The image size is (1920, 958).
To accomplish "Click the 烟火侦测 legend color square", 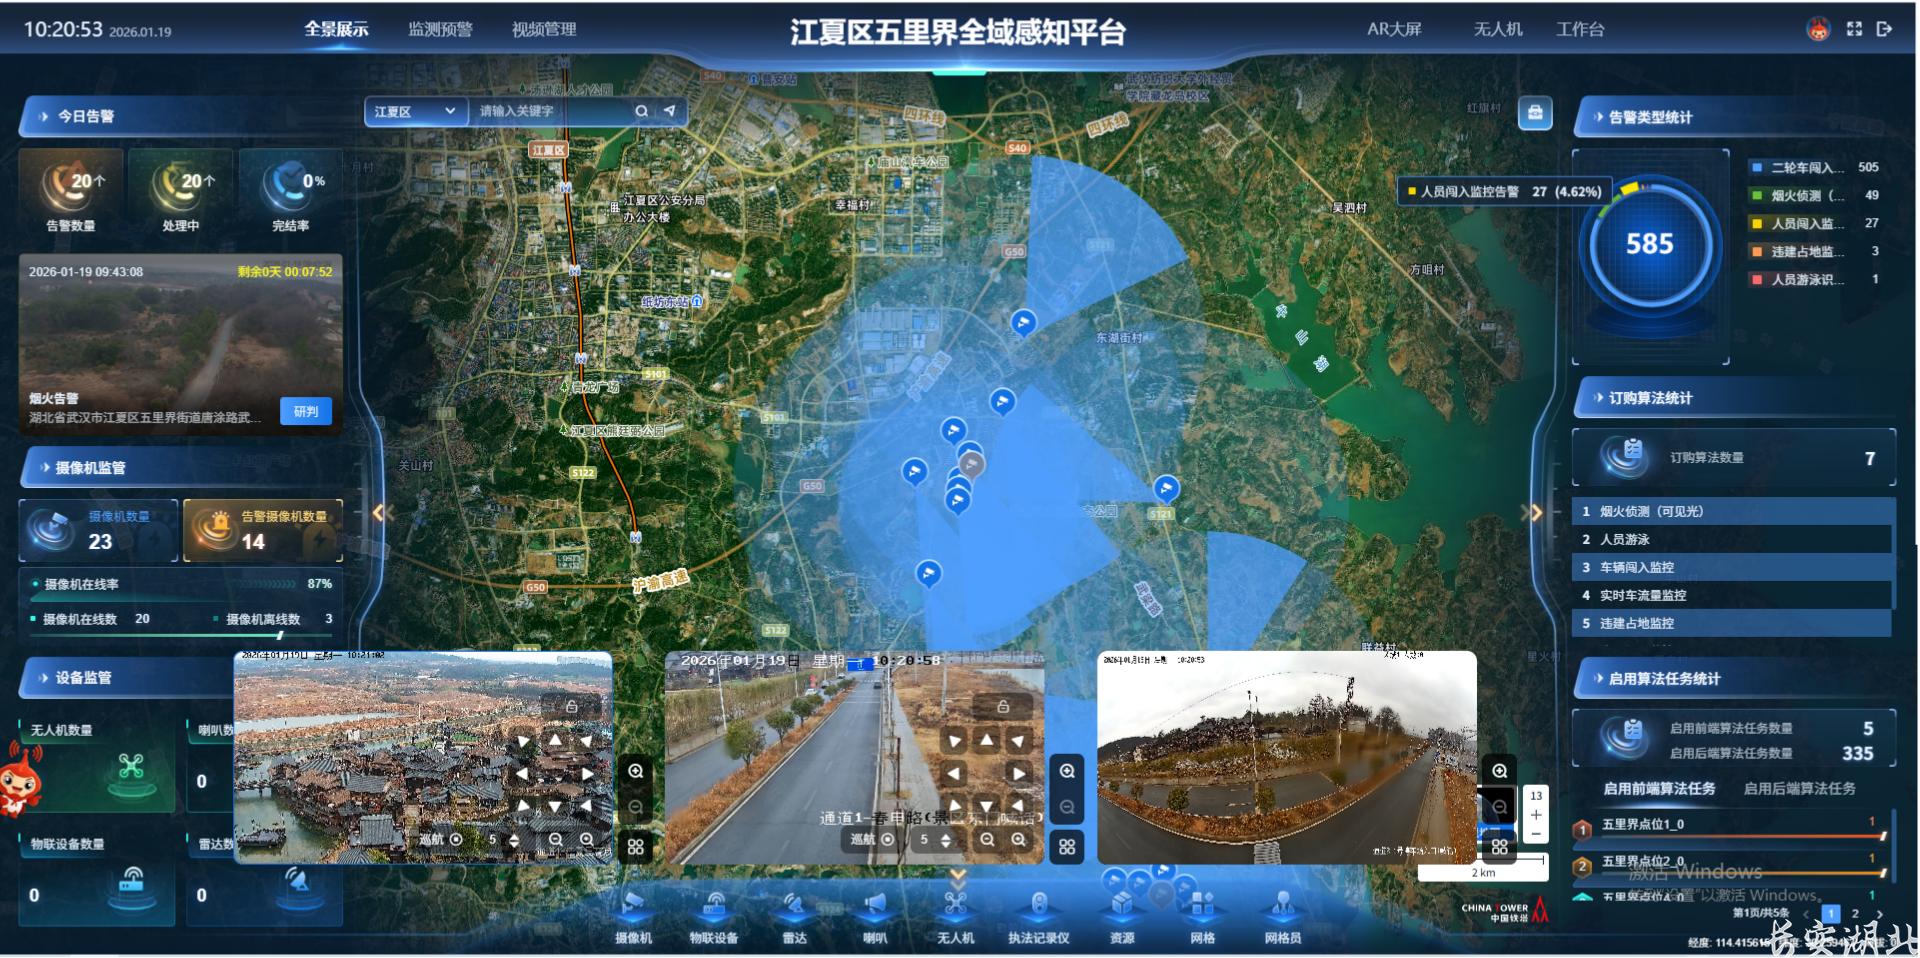I will (x=1755, y=196).
